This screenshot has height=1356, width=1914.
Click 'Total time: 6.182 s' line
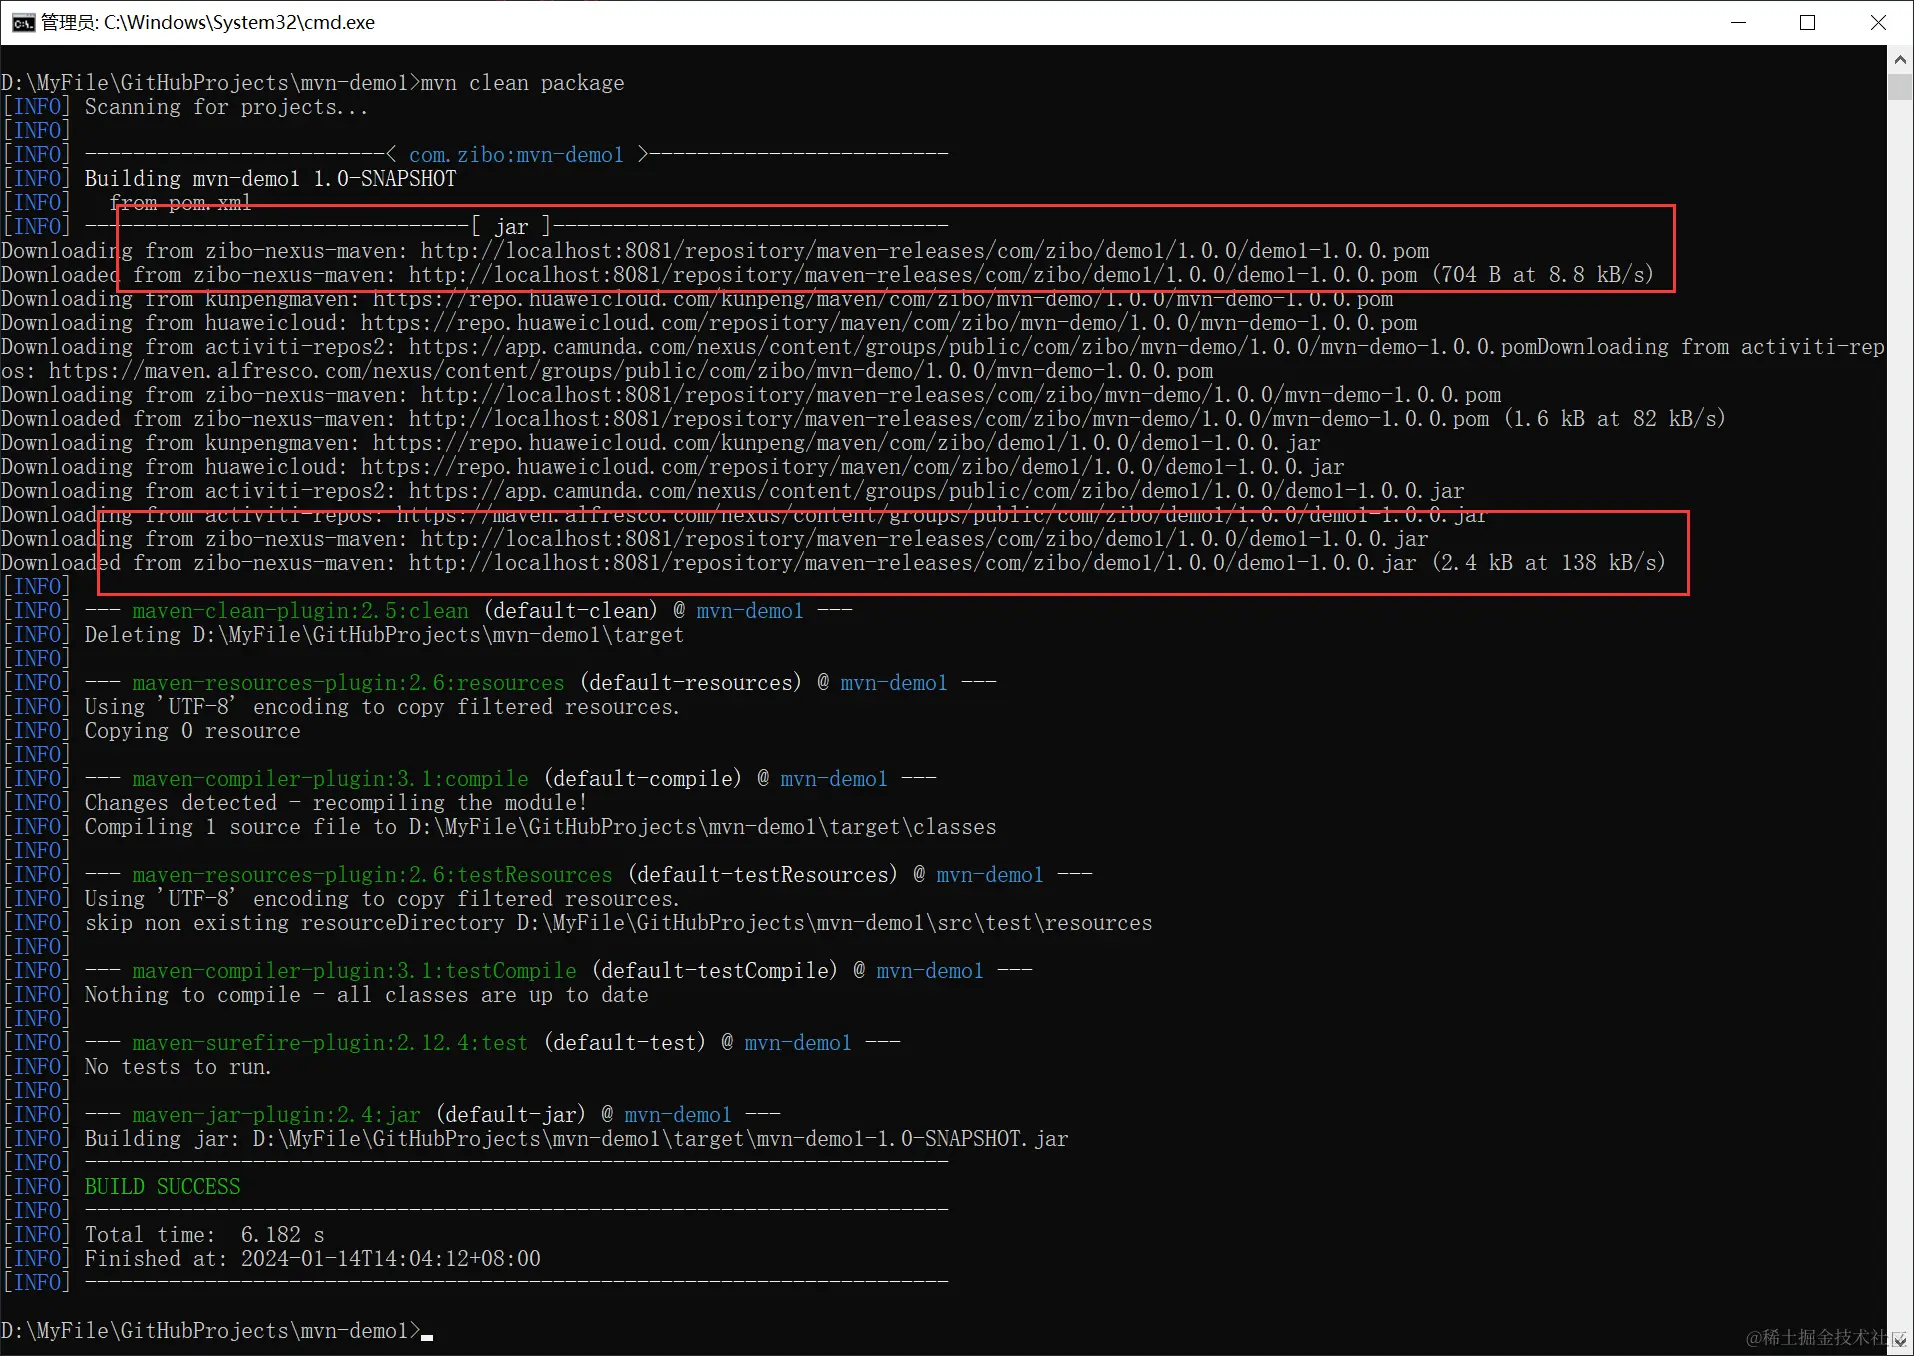pyautogui.click(x=204, y=1235)
